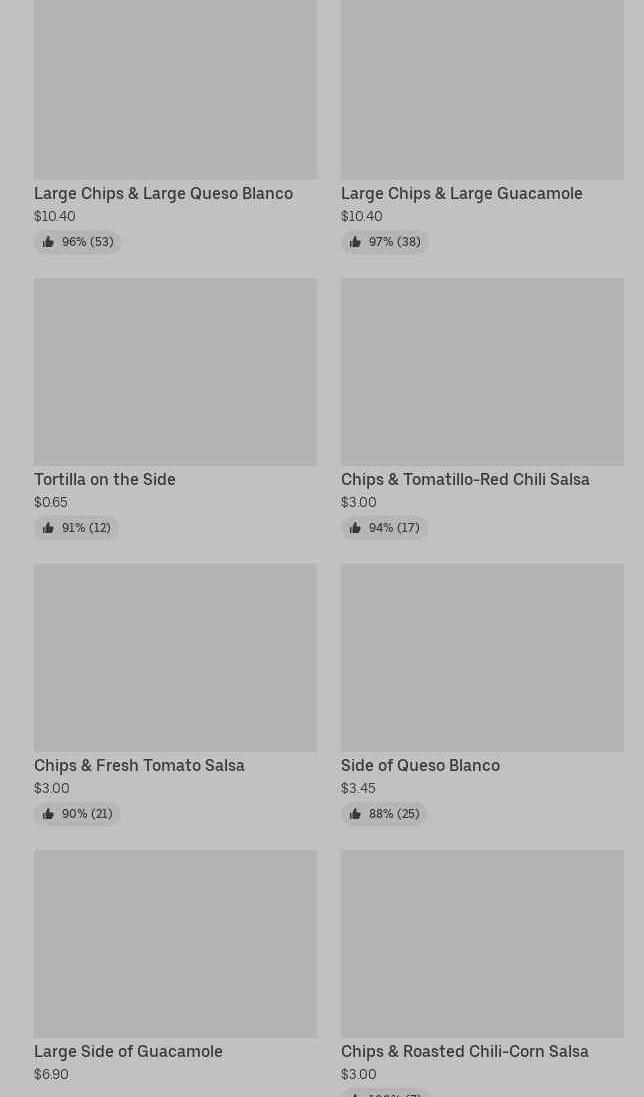Click the $6.90 price of Large Side of Guacamole

(x=51, y=1074)
